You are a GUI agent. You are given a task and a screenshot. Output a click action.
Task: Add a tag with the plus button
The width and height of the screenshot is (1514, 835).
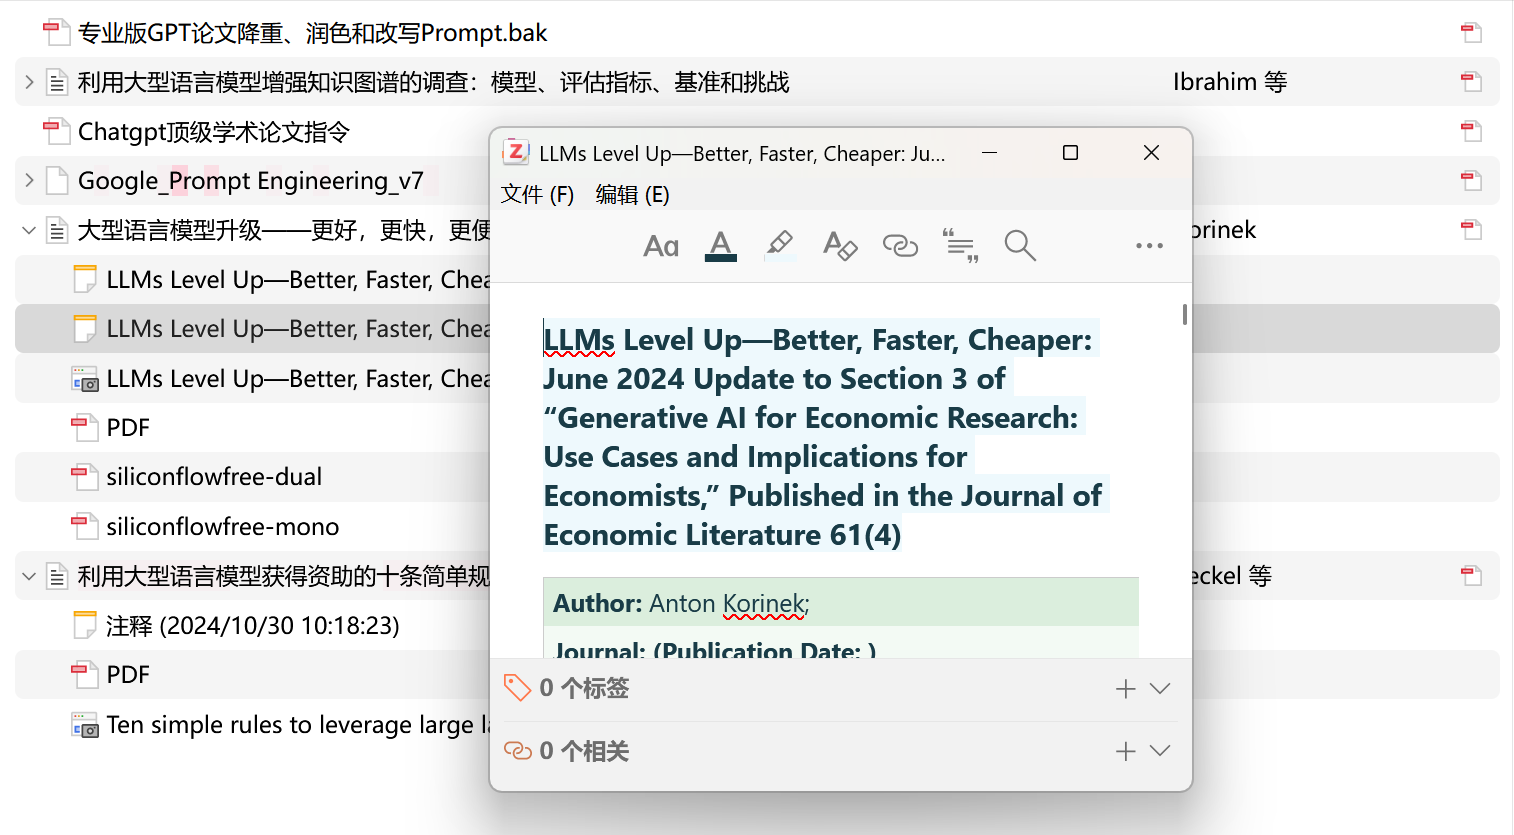(x=1125, y=688)
